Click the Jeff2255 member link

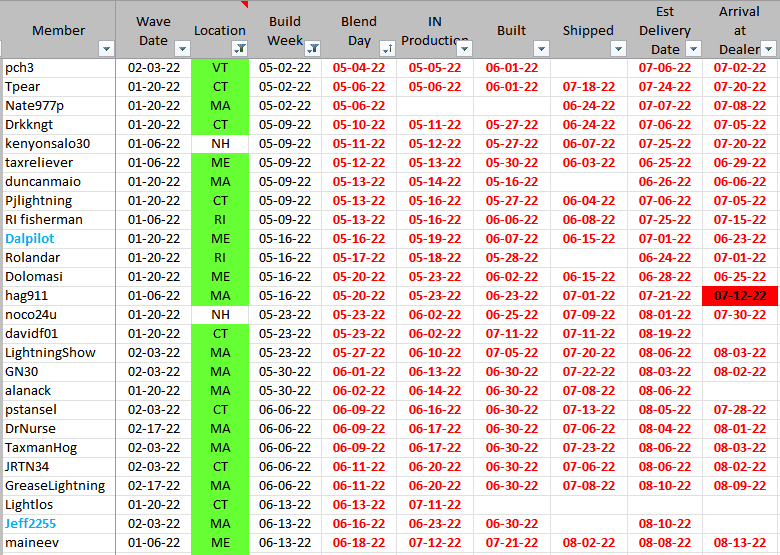pos(30,523)
